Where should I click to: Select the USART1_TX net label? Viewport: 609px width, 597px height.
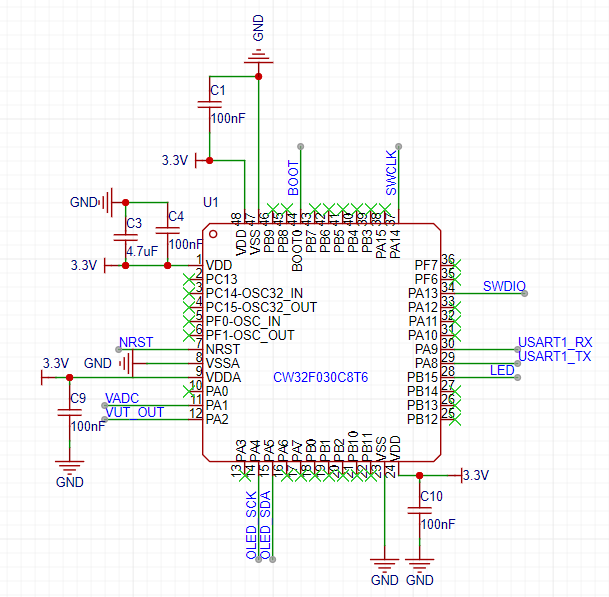tap(555, 356)
